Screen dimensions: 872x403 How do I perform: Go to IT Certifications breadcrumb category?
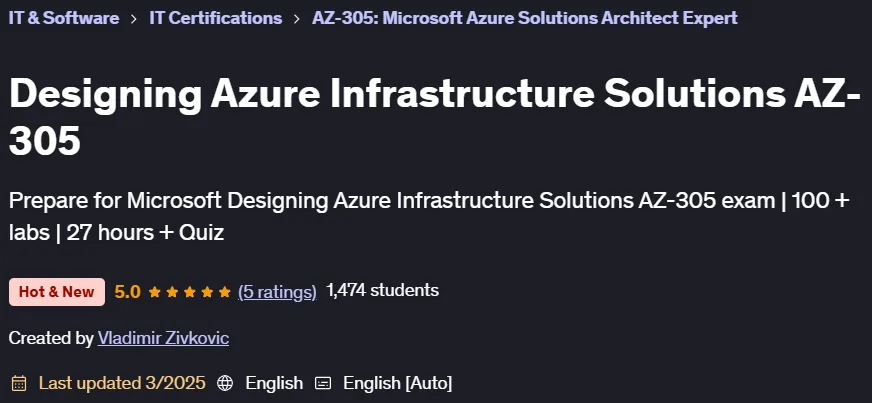(216, 18)
